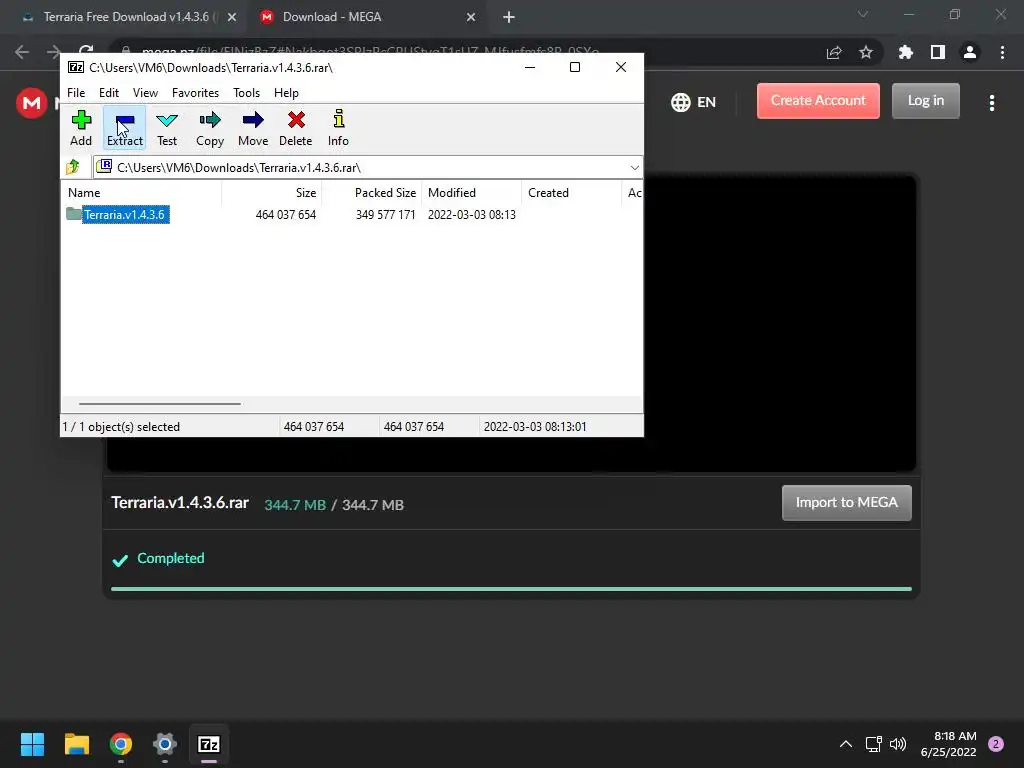1024x768 pixels.
Task: Show hidden system tray icons
Action: point(846,744)
